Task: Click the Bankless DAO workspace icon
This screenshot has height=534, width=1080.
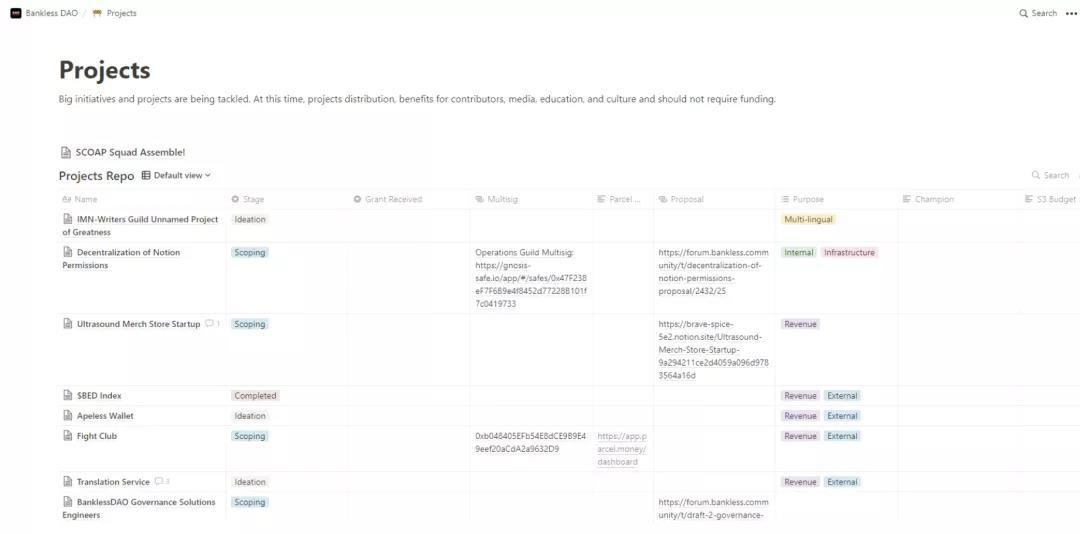Action: (16, 13)
